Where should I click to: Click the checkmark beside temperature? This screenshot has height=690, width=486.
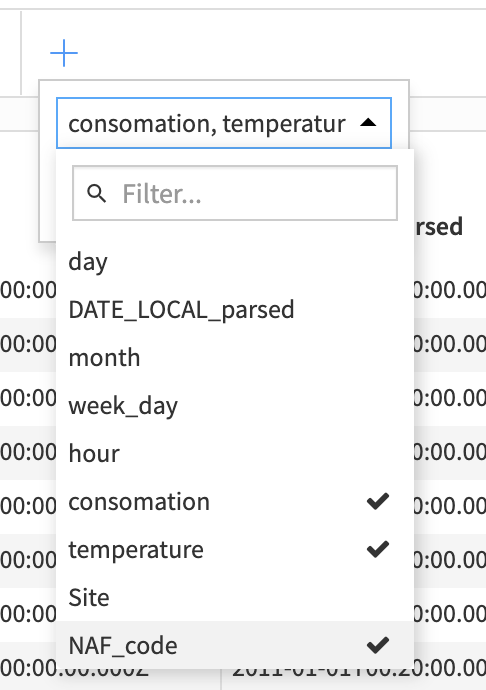378,549
